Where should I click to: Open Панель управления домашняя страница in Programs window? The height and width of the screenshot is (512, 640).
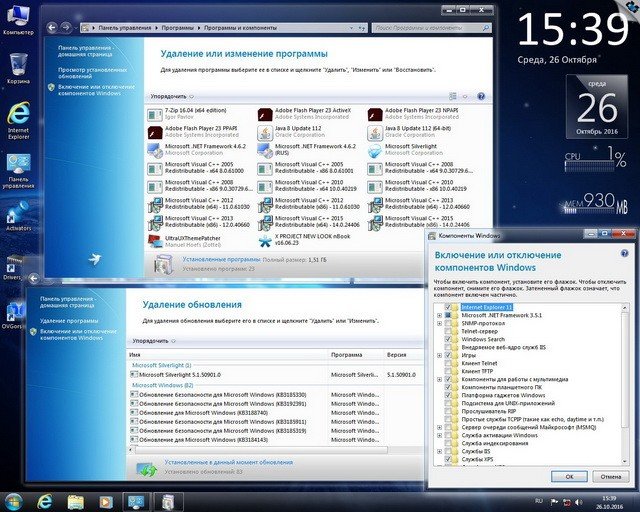click(x=85, y=51)
